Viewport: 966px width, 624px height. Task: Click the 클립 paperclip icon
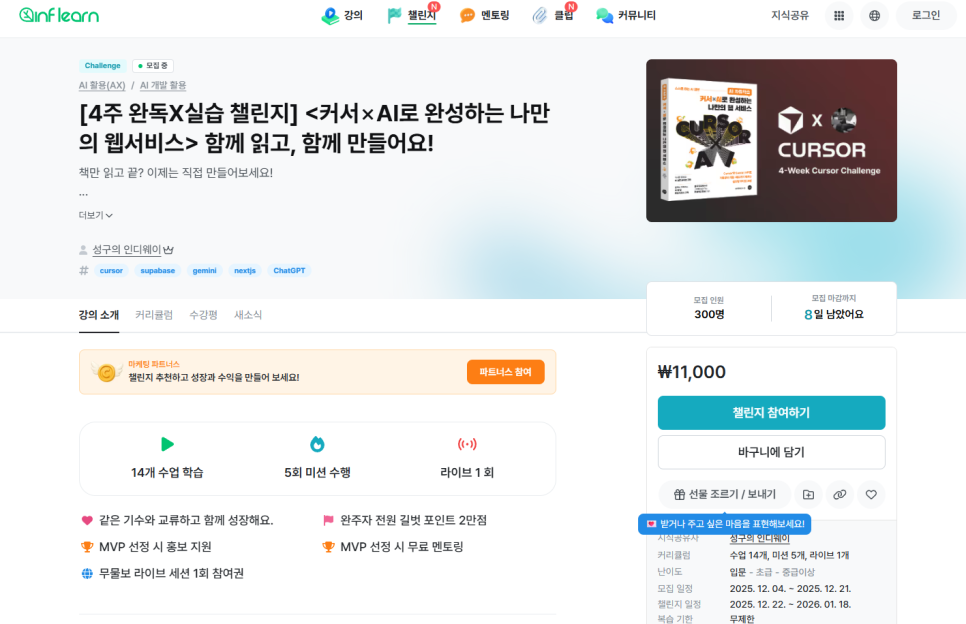tap(540, 15)
